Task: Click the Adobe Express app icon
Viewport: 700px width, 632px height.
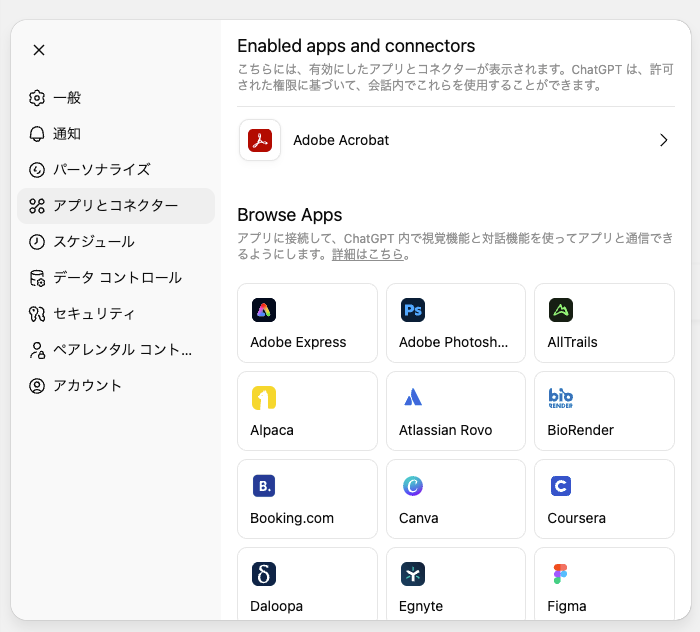Action: click(263, 310)
